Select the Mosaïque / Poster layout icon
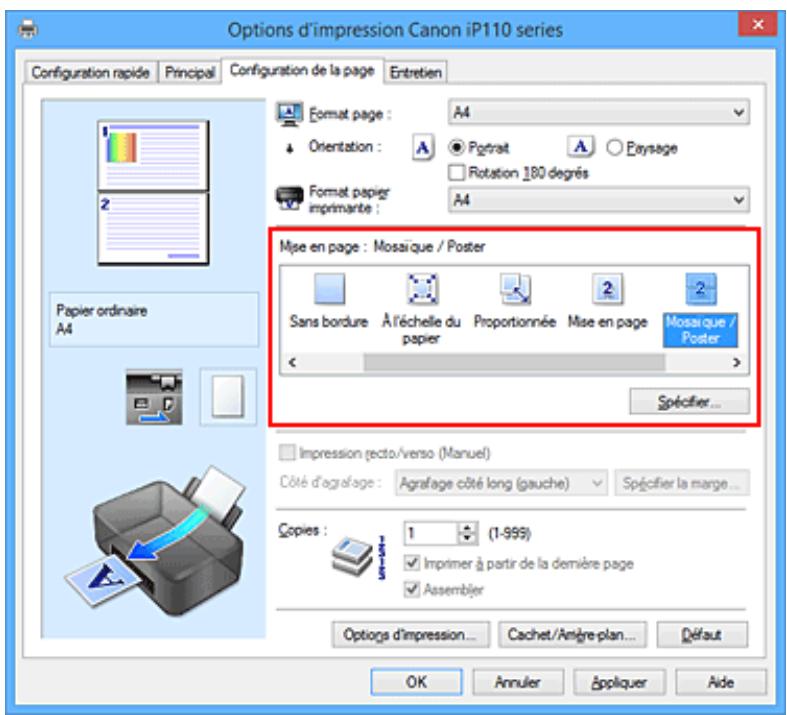Screen dimensions: 787x715 click(x=701, y=289)
